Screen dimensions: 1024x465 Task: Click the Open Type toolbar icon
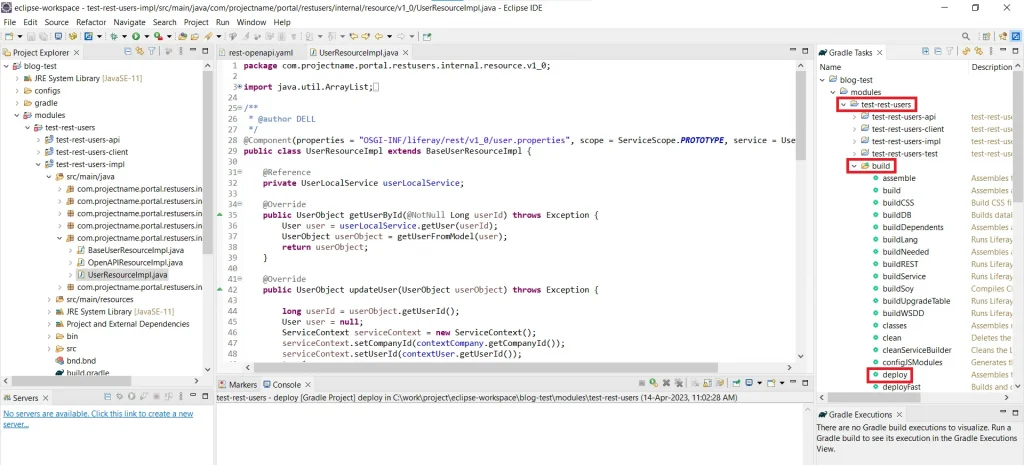point(183,36)
